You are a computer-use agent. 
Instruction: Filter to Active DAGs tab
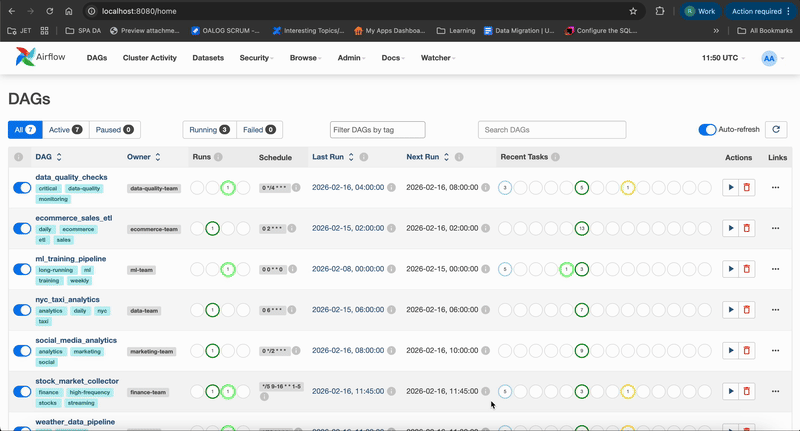pyautogui.click(x=66, y=130)
